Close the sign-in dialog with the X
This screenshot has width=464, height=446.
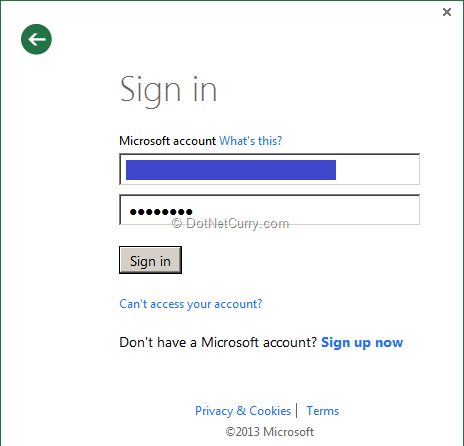point(447,12)
